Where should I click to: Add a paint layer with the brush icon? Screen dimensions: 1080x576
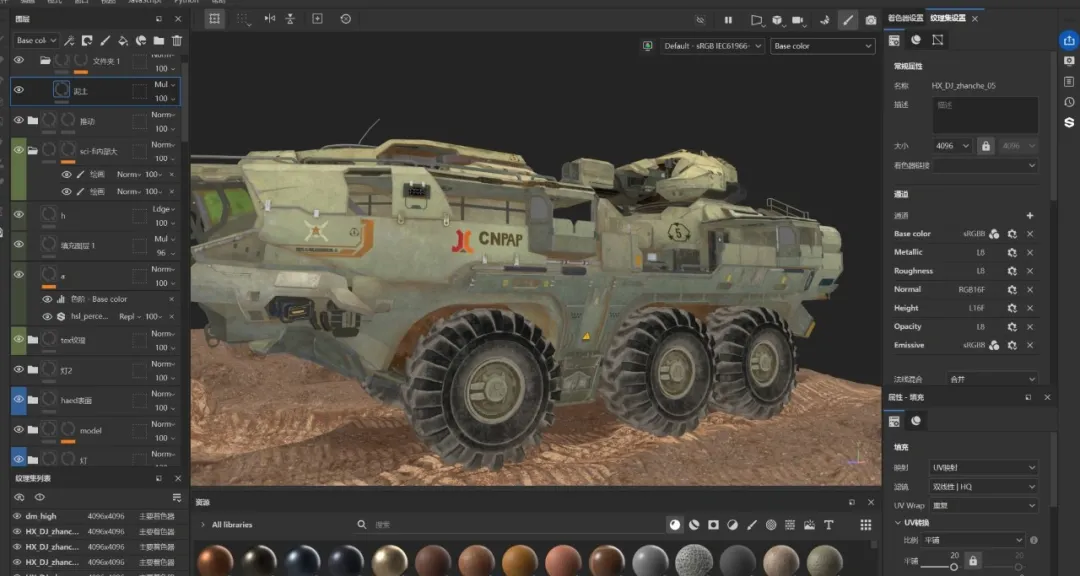tap(105, 41)
